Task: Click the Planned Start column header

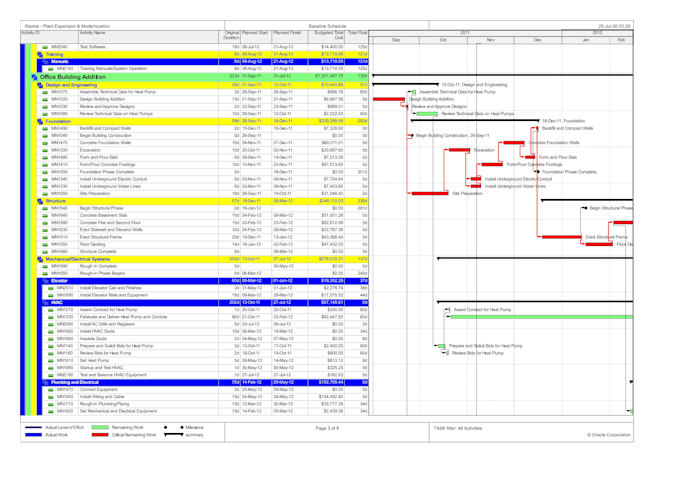Action: pyautogui.click(x=256, y=36)
